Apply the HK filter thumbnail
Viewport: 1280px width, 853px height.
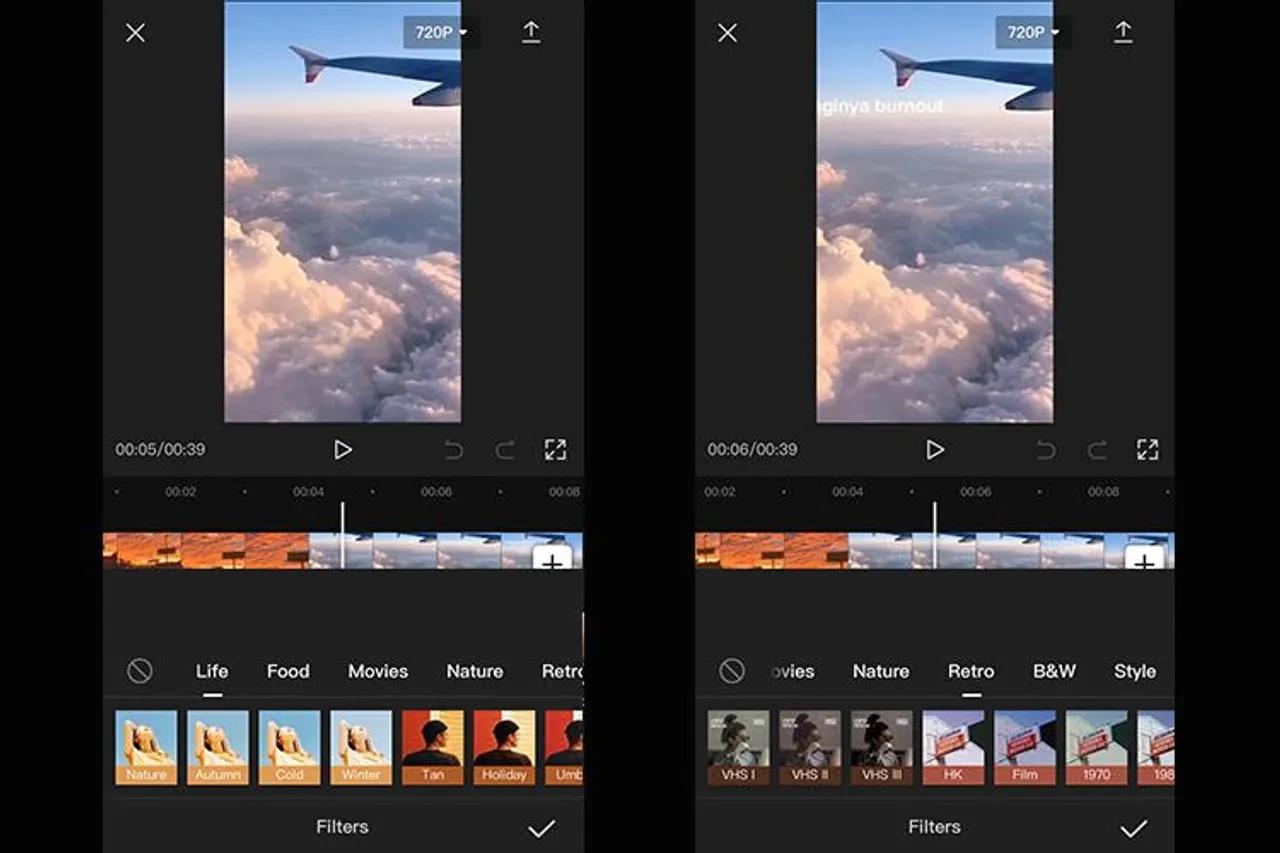[x=953, y=747]
